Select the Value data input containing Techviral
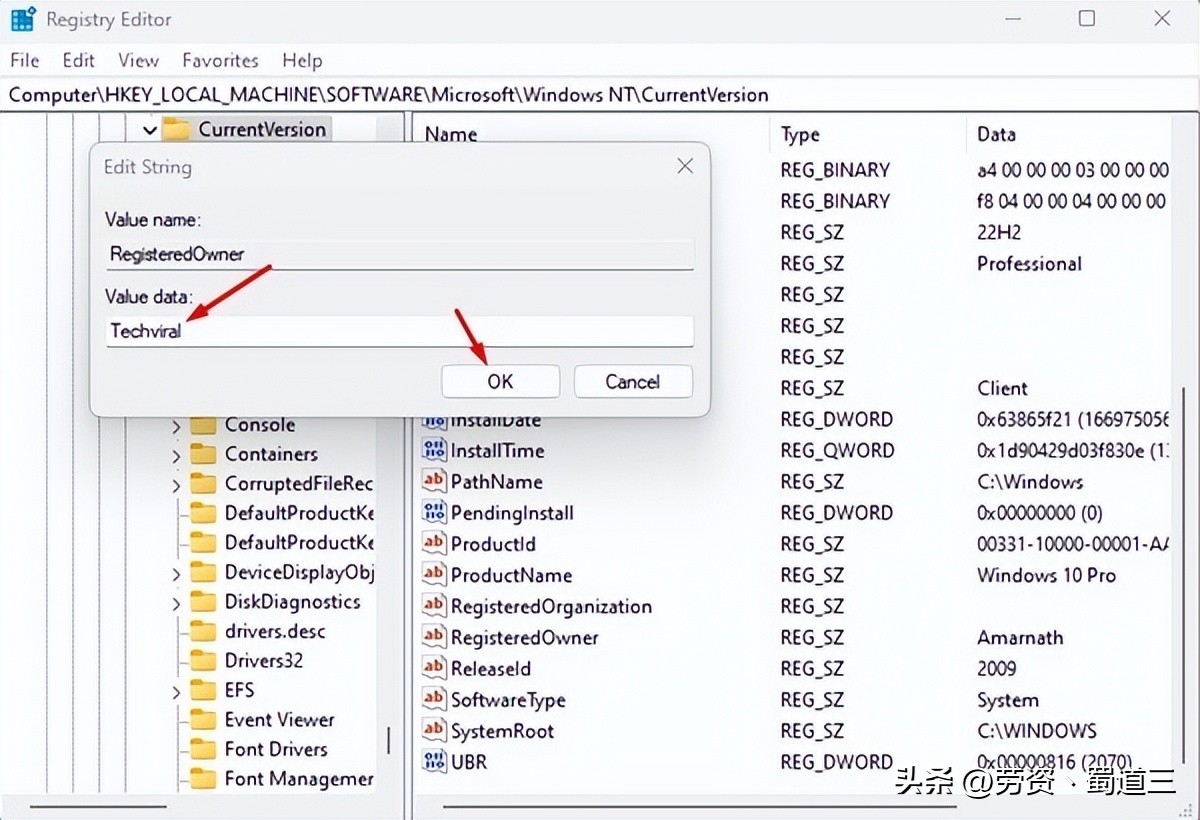The width and height of the screenshot is (1200, 820). (x=400, y=332)
